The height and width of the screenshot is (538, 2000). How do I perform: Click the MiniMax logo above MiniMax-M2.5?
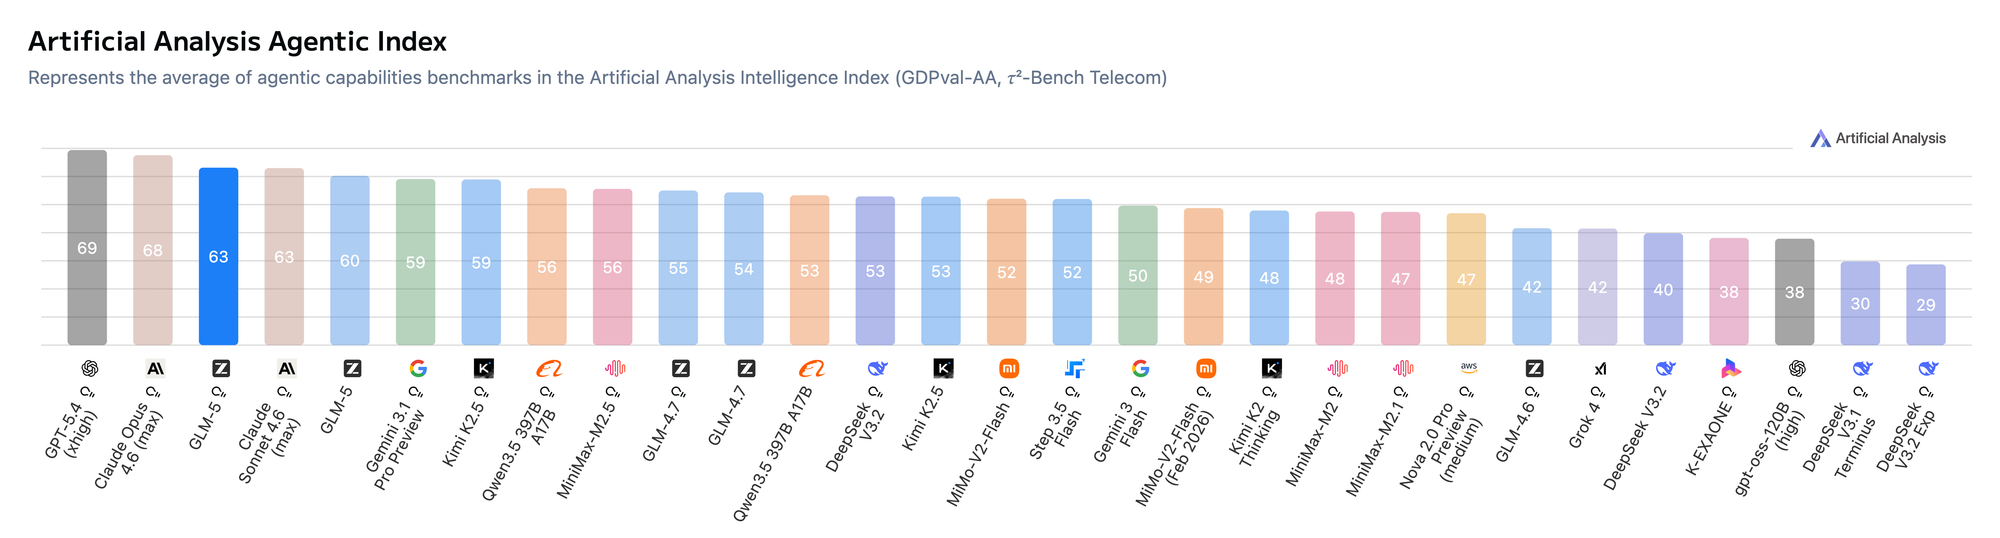pos(615,369)
